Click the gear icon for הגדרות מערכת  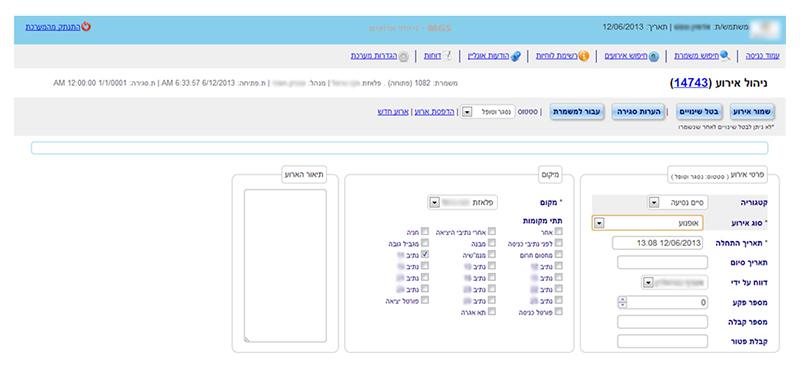pos(403,57)
